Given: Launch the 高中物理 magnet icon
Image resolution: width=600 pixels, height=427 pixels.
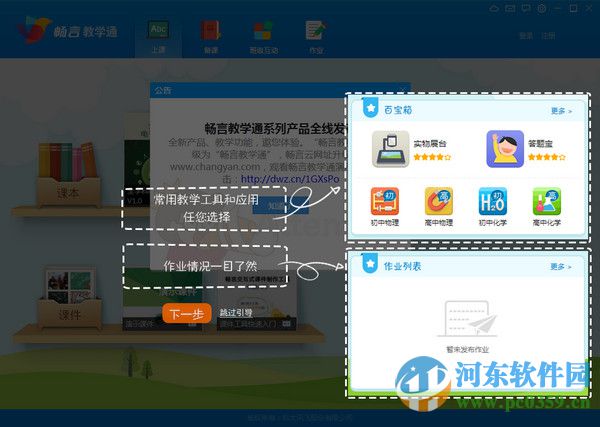Looking at the screenshot, I should pos(439,201).
